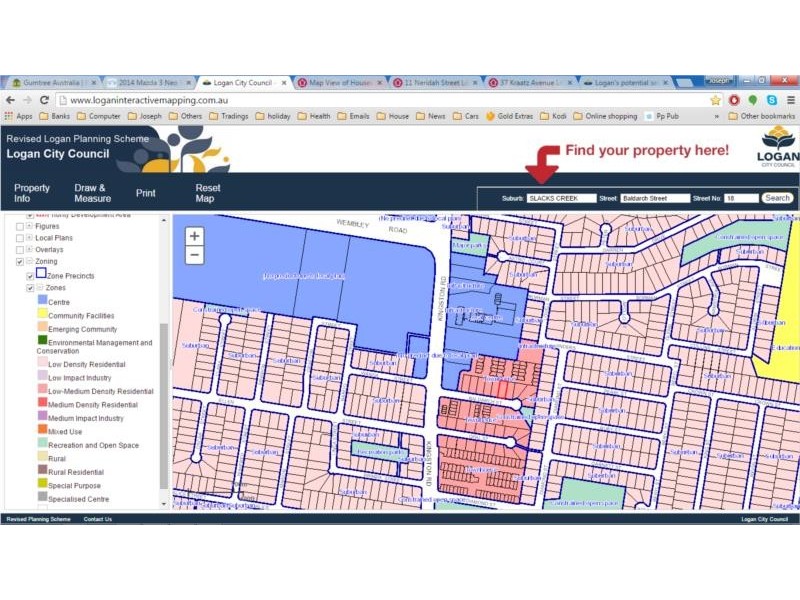Go back to the previous page
The width and height of the screenshot is (800, 600).
[11, 100]
